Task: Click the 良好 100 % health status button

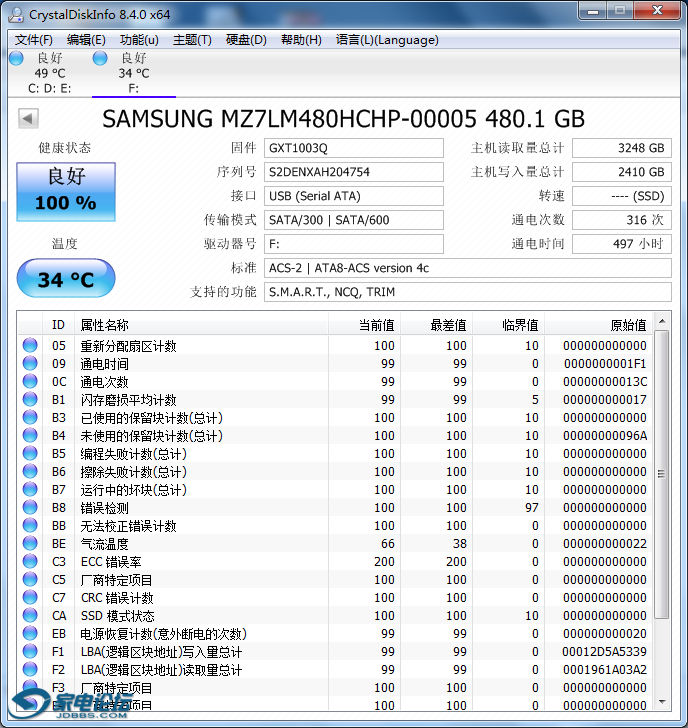Action: pyautogui.click(x=66, y=191)
